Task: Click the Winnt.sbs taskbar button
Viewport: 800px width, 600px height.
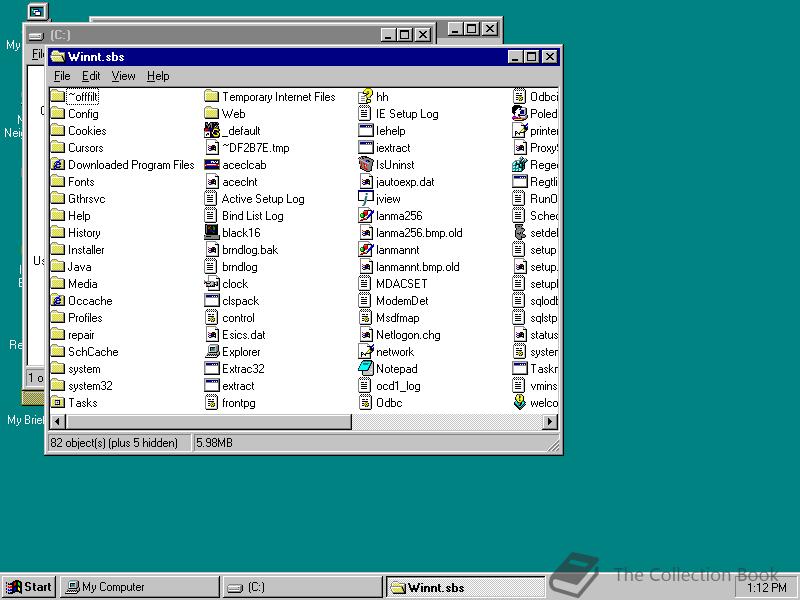Action: pos(465,587)
